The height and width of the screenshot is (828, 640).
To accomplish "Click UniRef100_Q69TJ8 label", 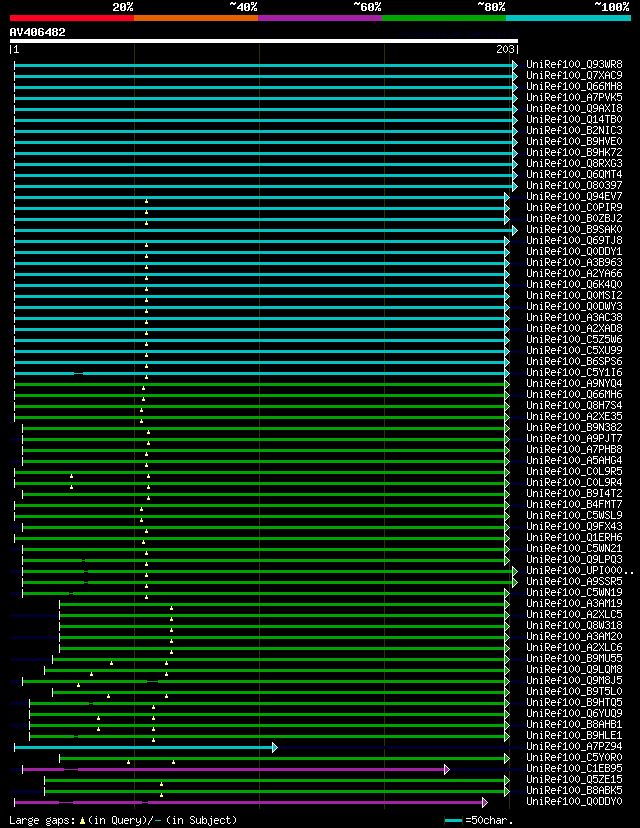I will coord(574,241).
